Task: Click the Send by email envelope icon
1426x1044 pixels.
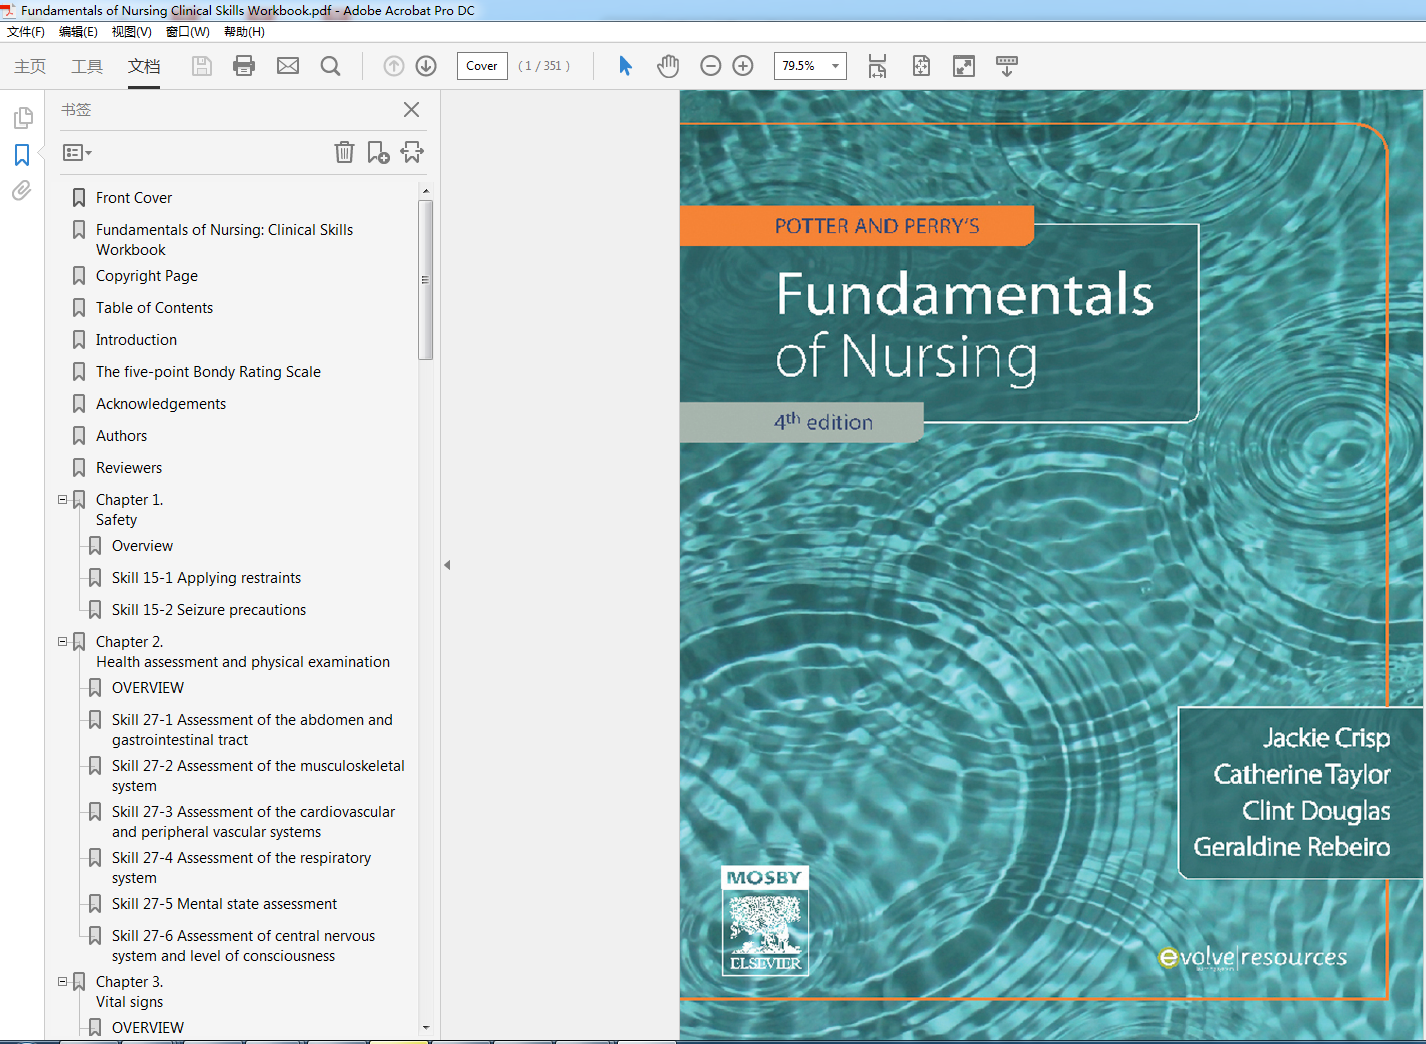Action: click(288, 66)
